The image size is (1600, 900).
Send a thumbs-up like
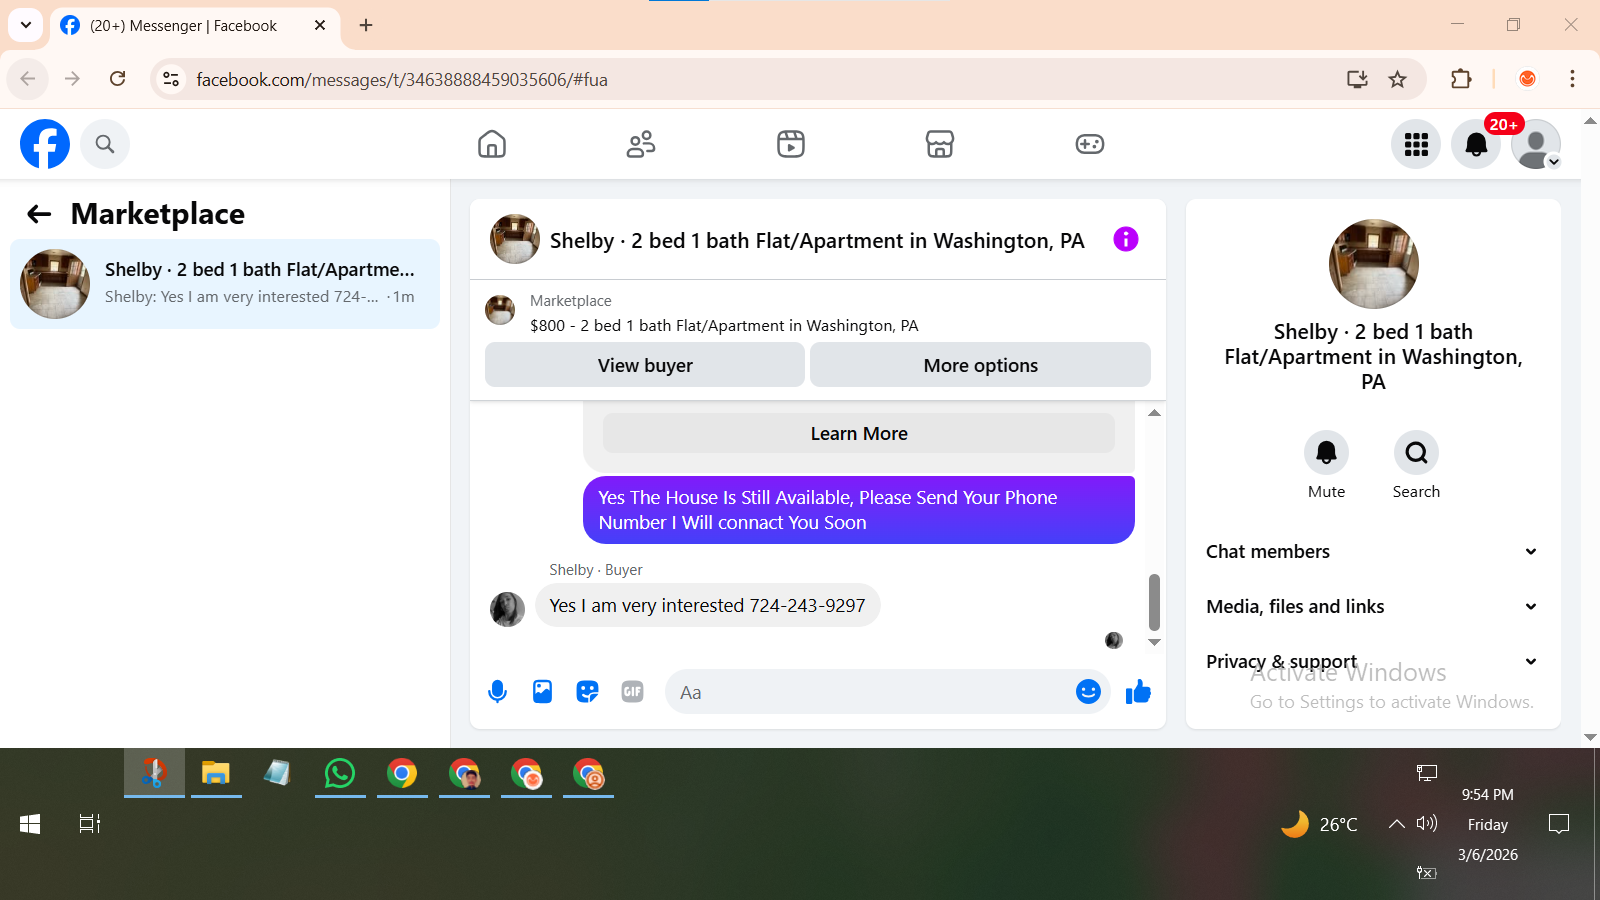point(1138,691)
